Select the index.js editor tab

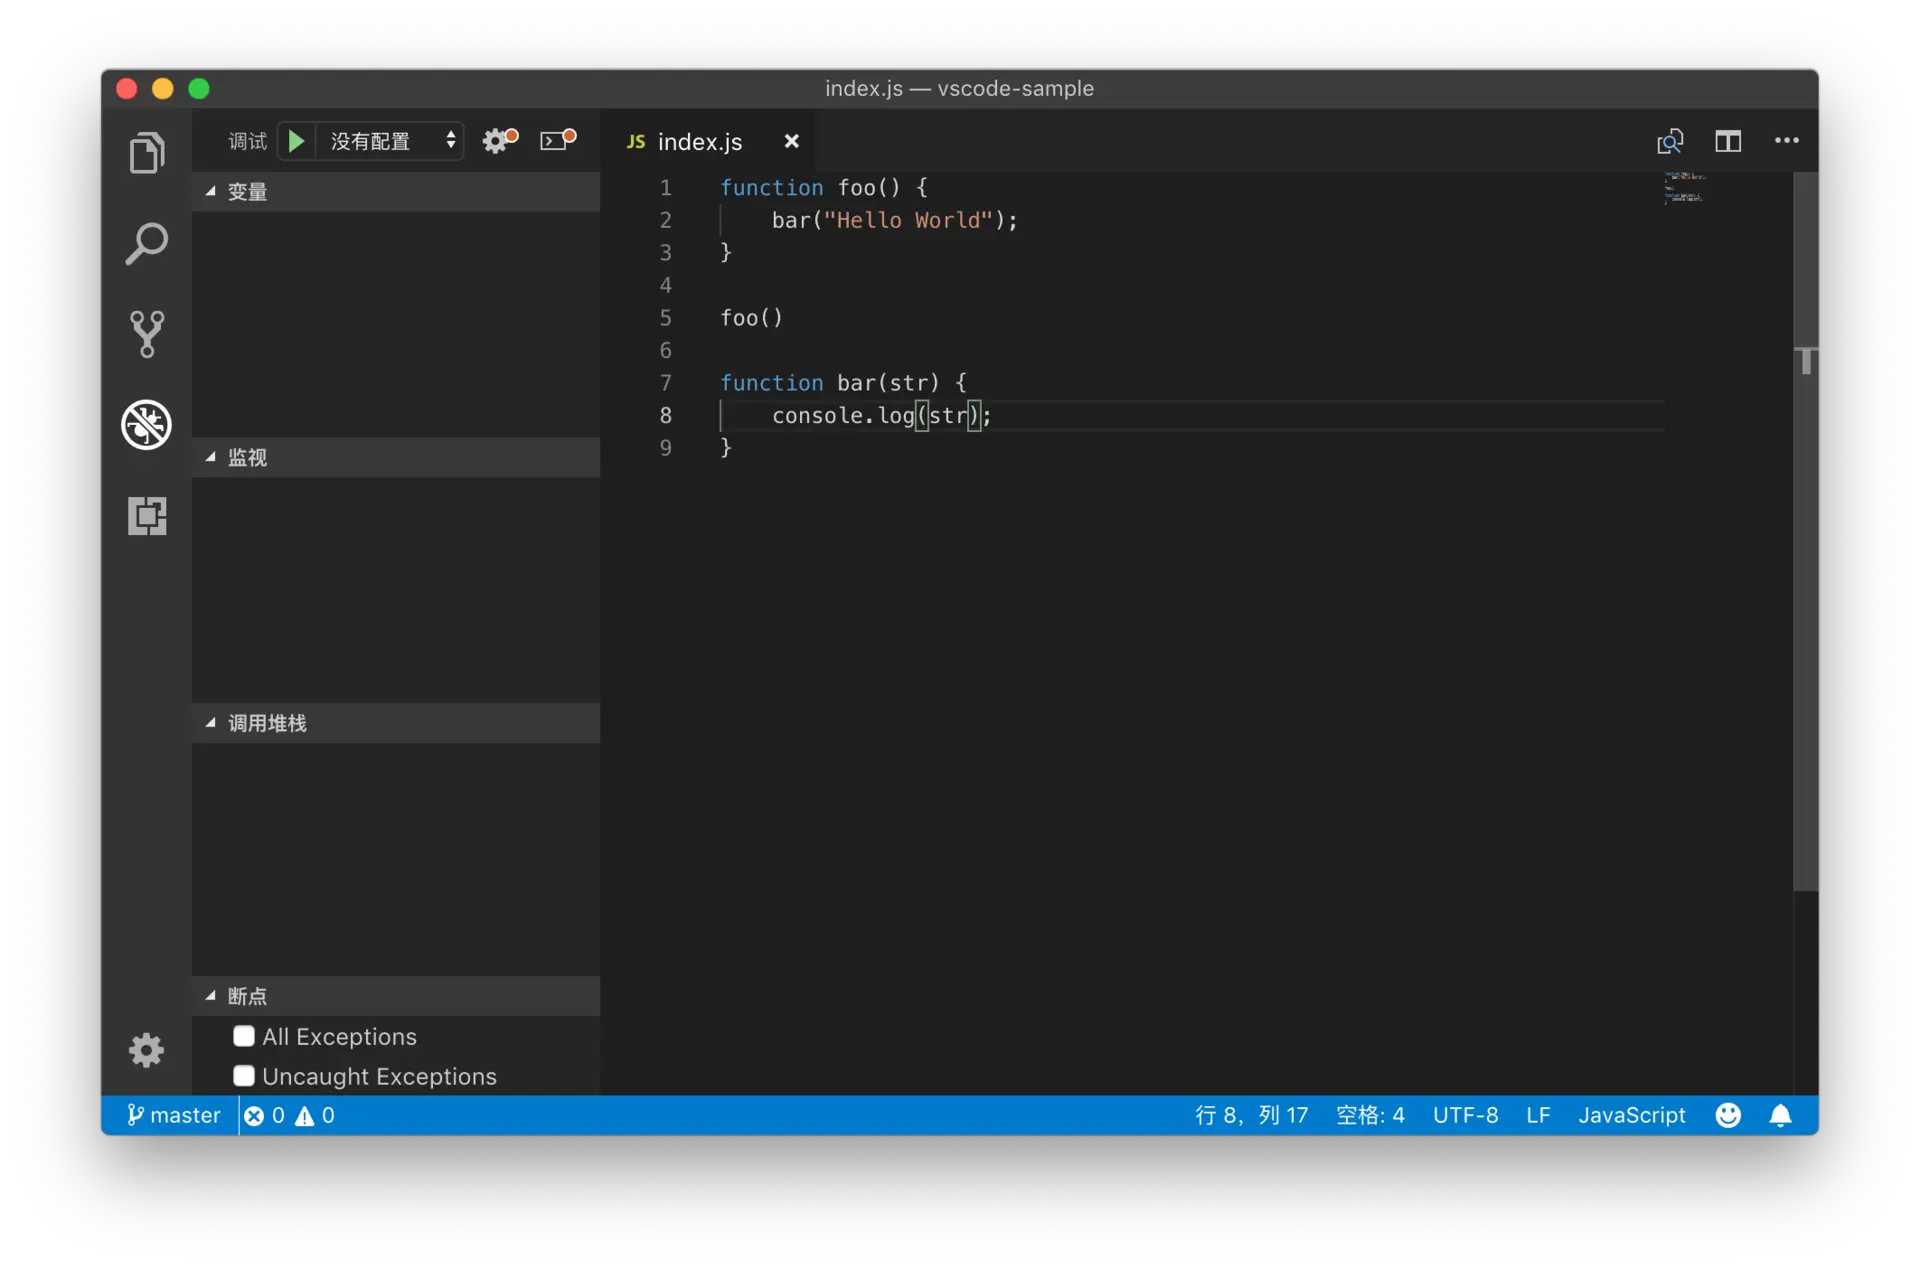[699, 142]
